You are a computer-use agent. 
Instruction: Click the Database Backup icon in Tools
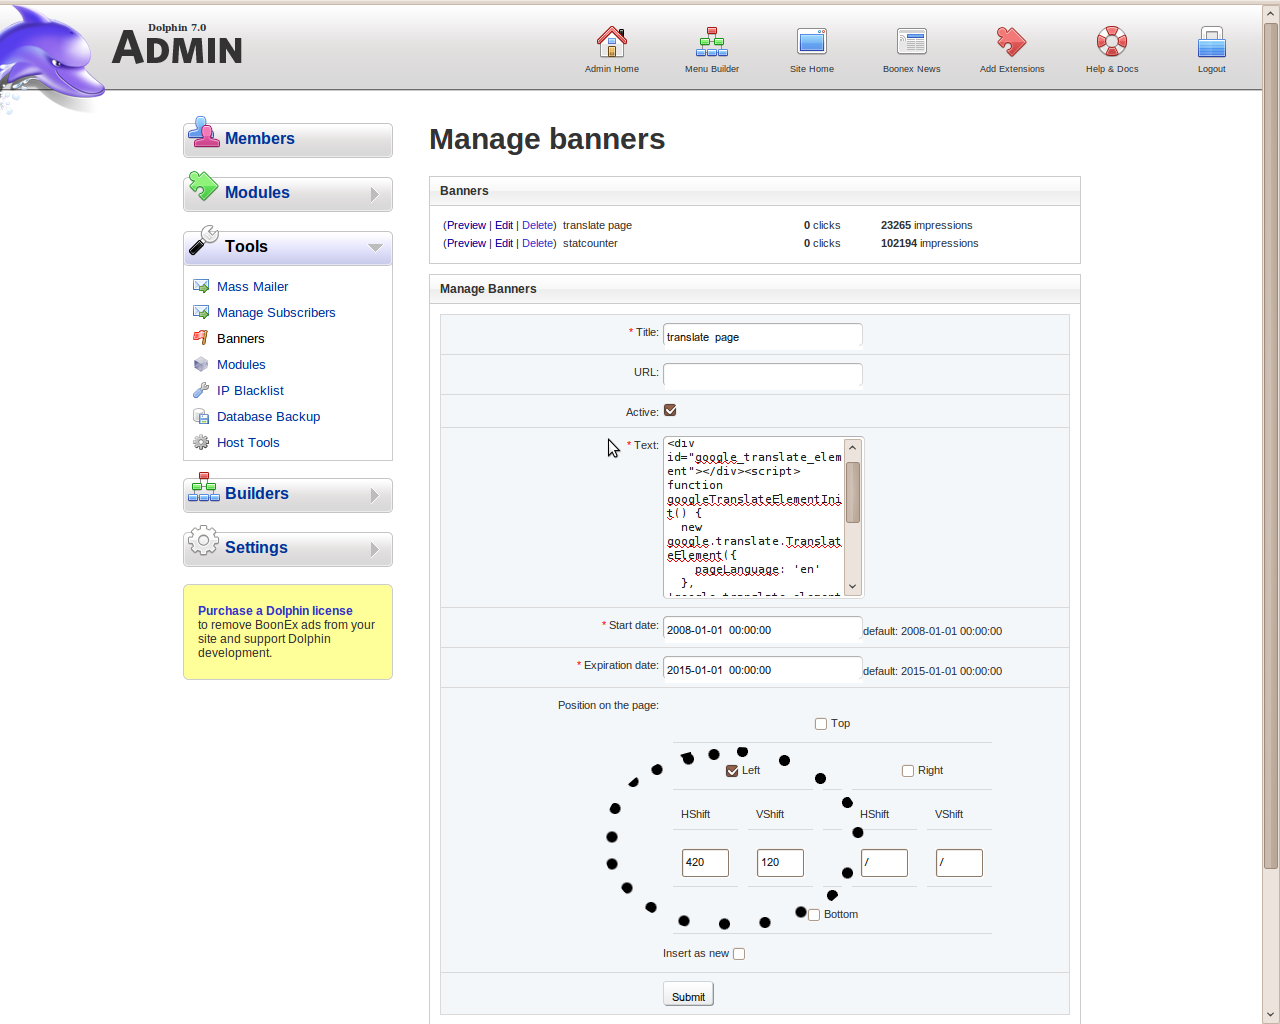(201, 417)
